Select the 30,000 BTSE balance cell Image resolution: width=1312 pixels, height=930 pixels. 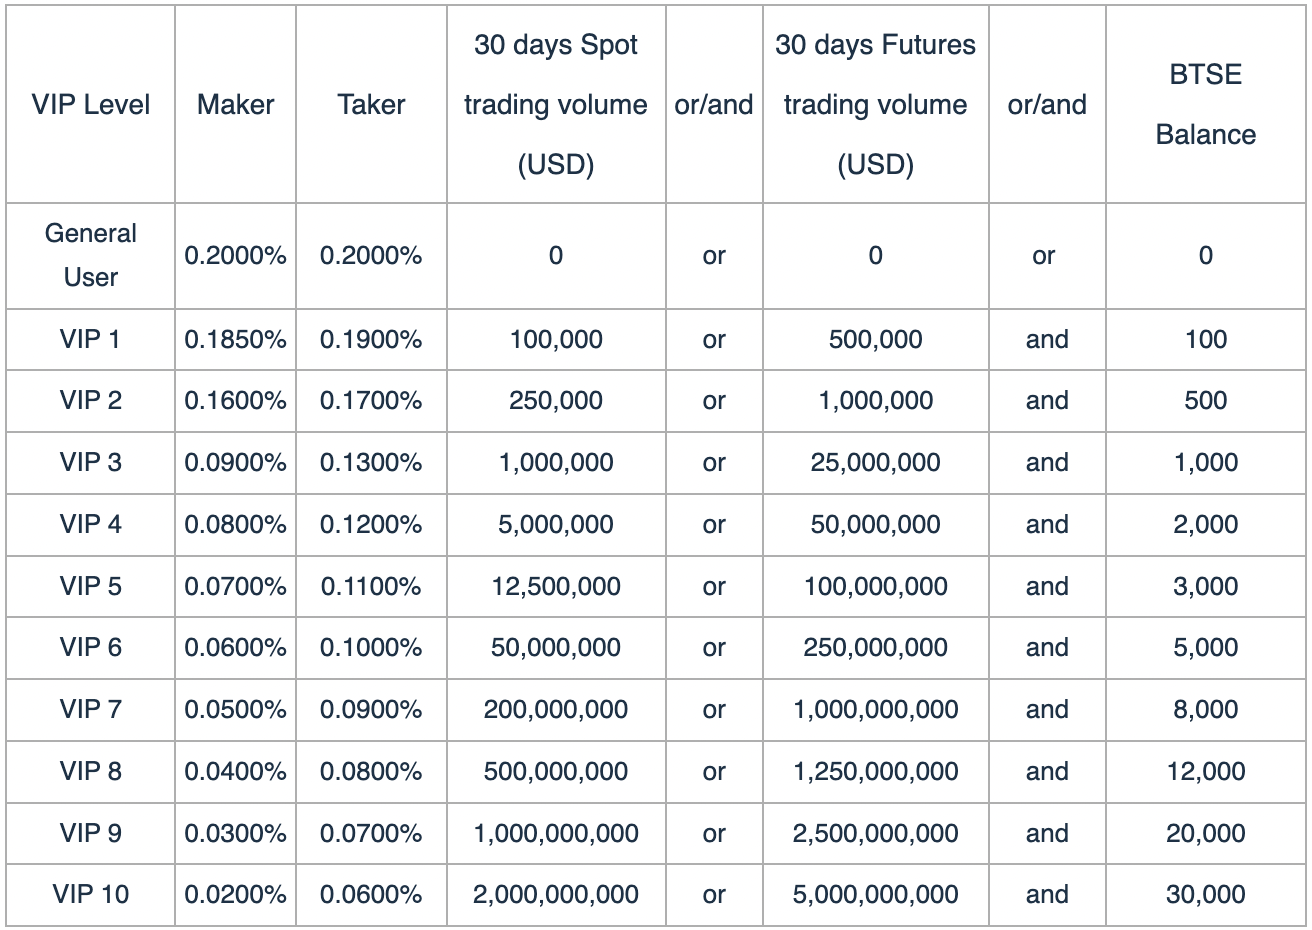tap(1205, 894)
